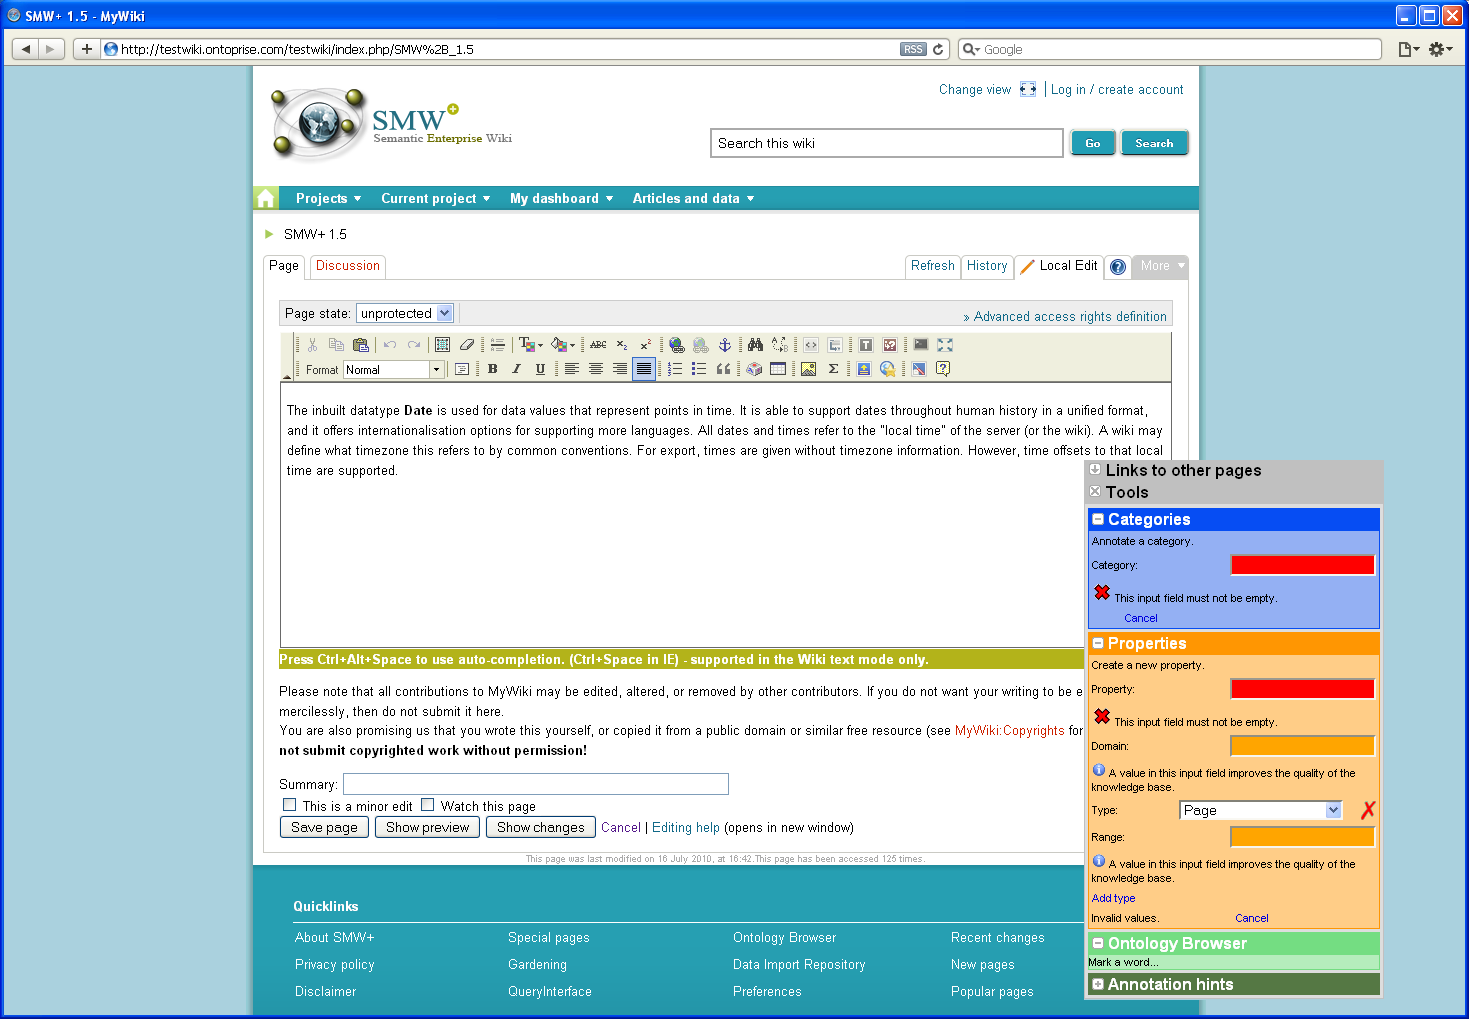
Task: Insert a table using the table icon
Action: click(x=778, y=369)
